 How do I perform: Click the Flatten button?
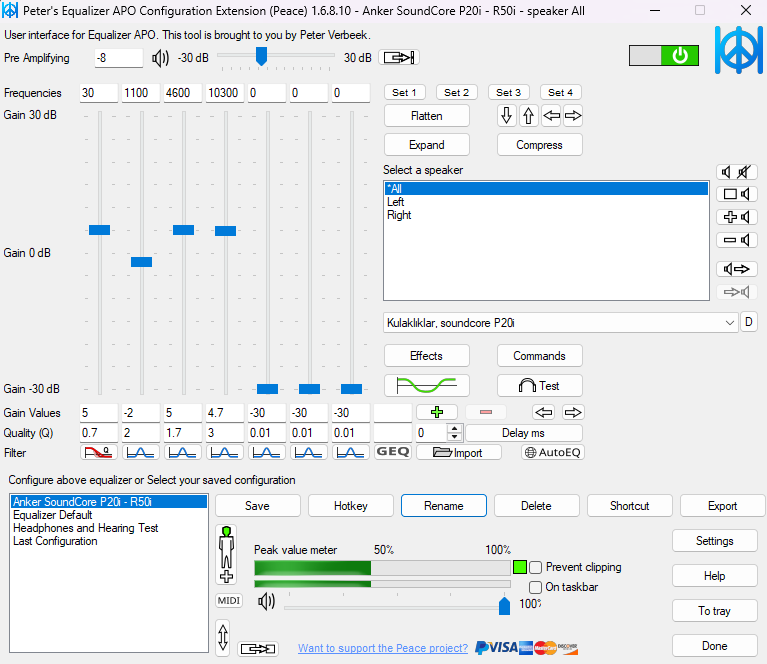coord(427,116)
